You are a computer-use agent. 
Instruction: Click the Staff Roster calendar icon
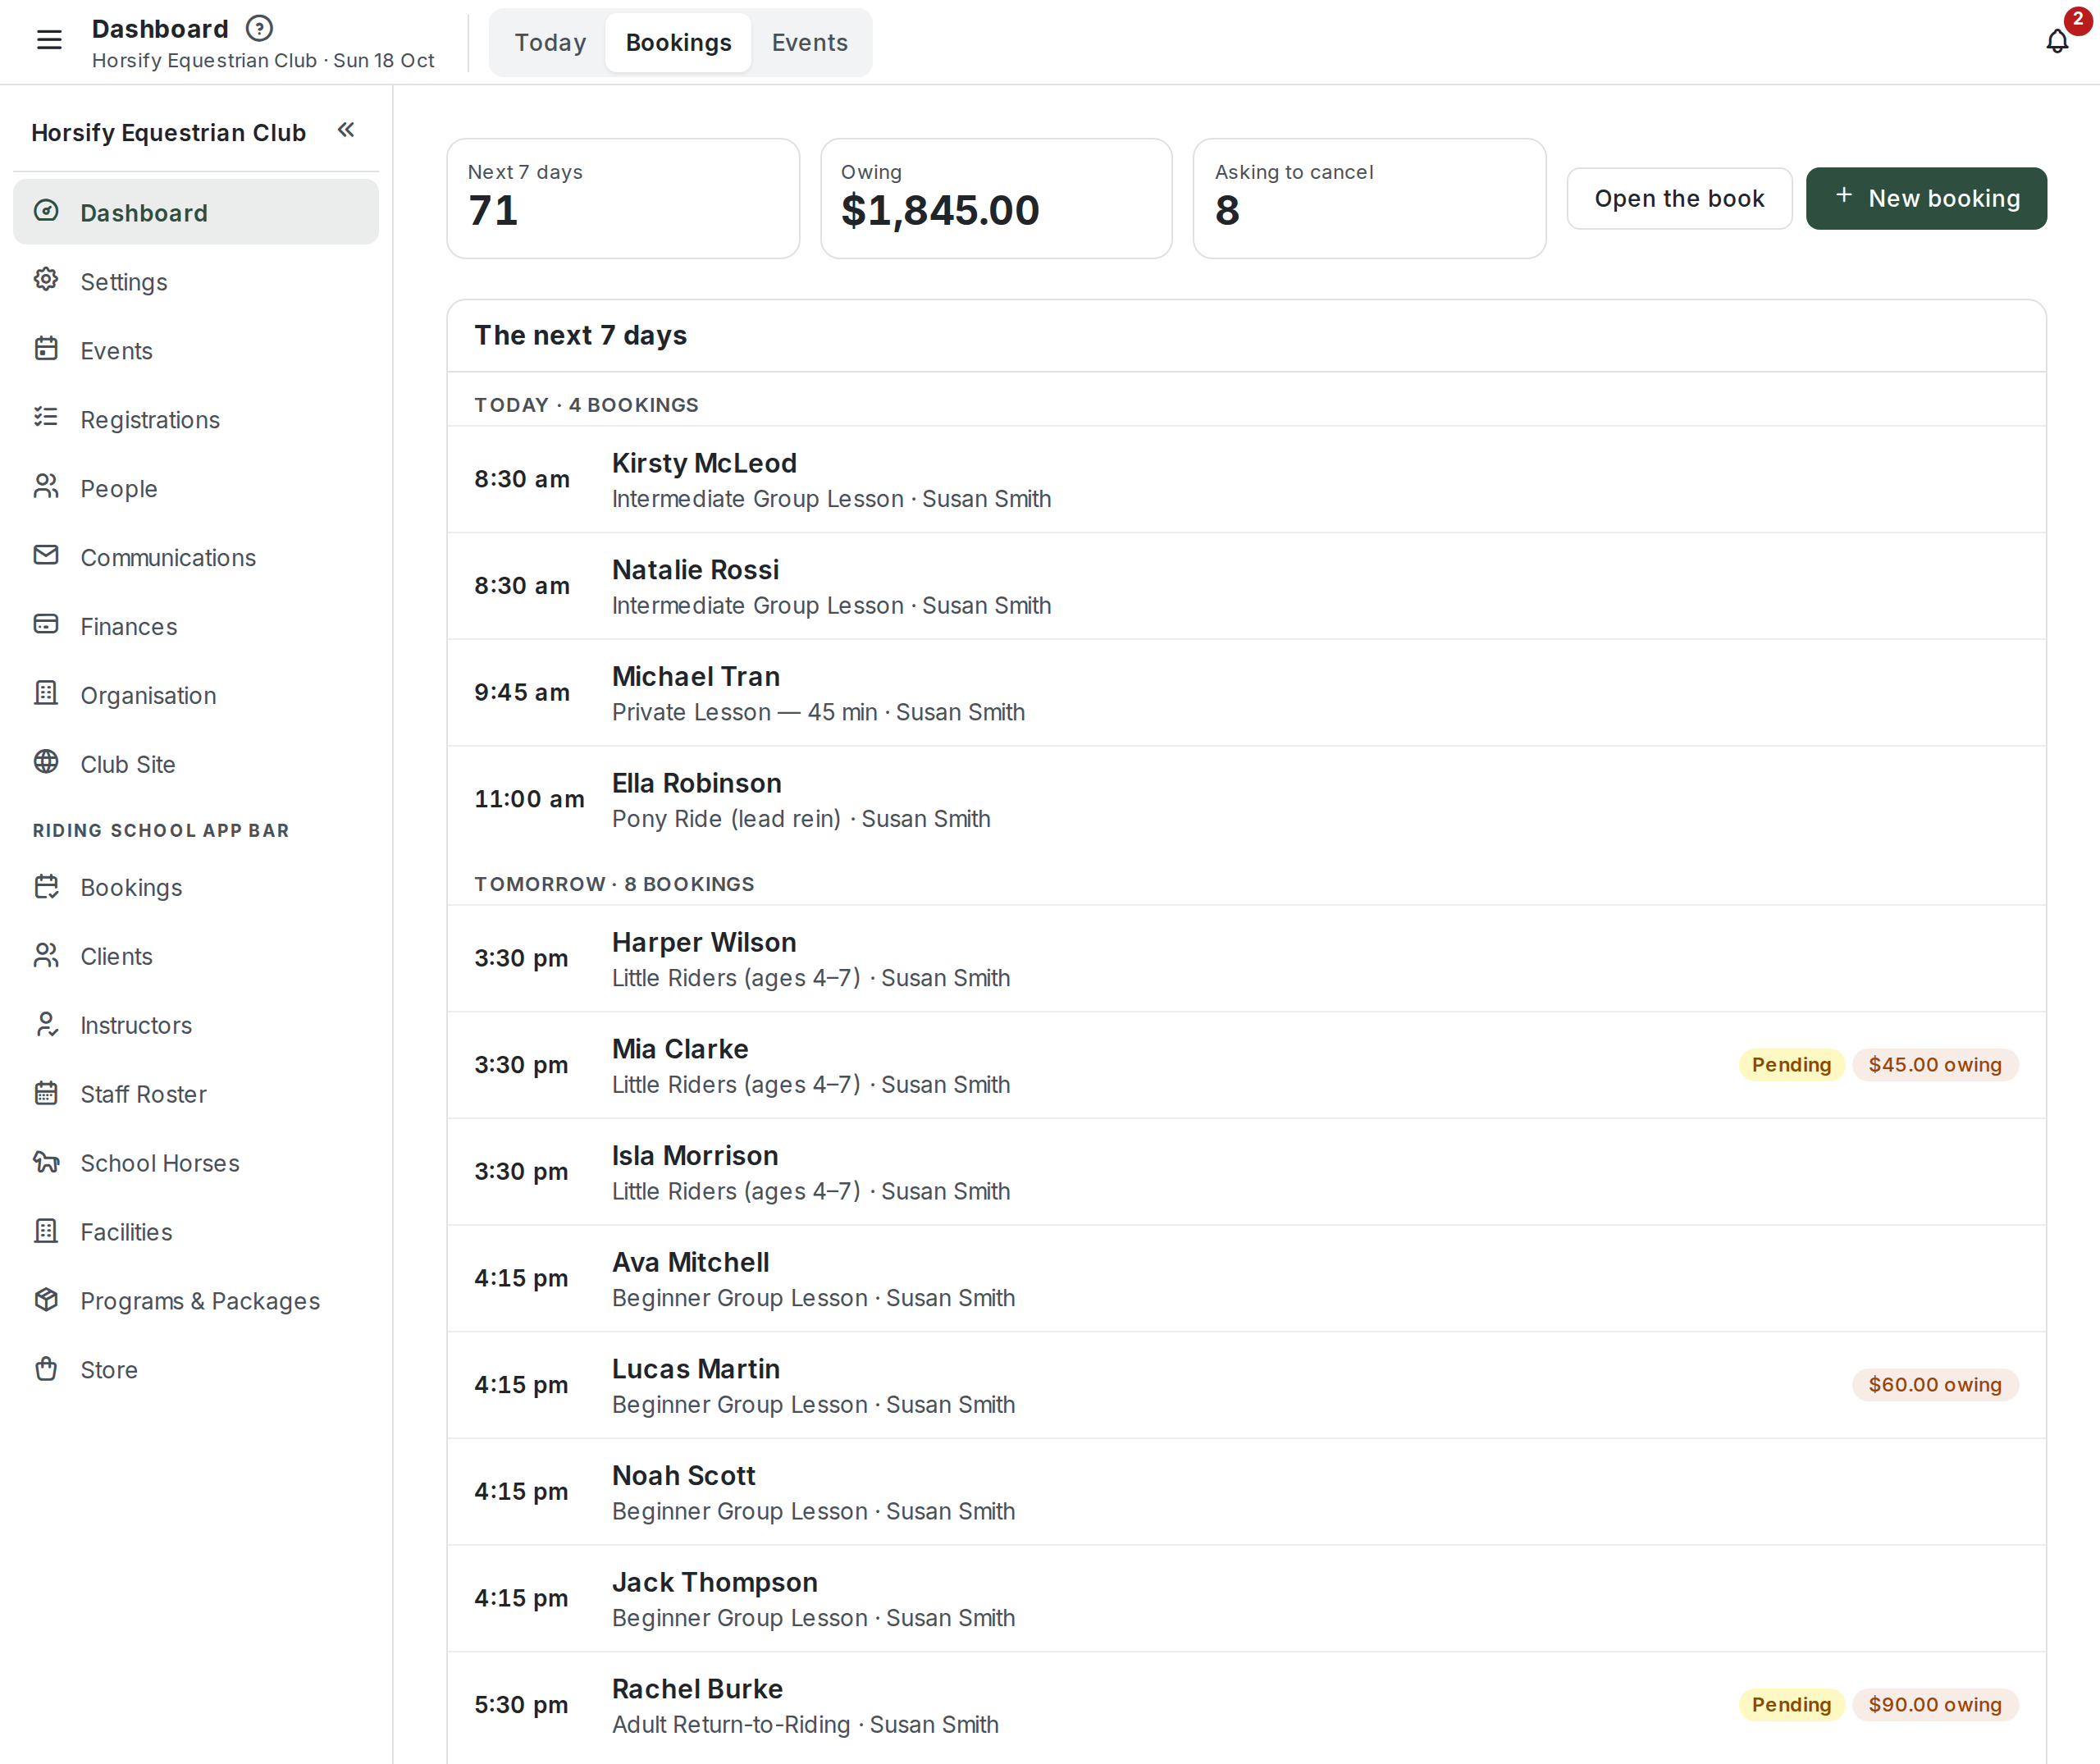[46, 1094]
